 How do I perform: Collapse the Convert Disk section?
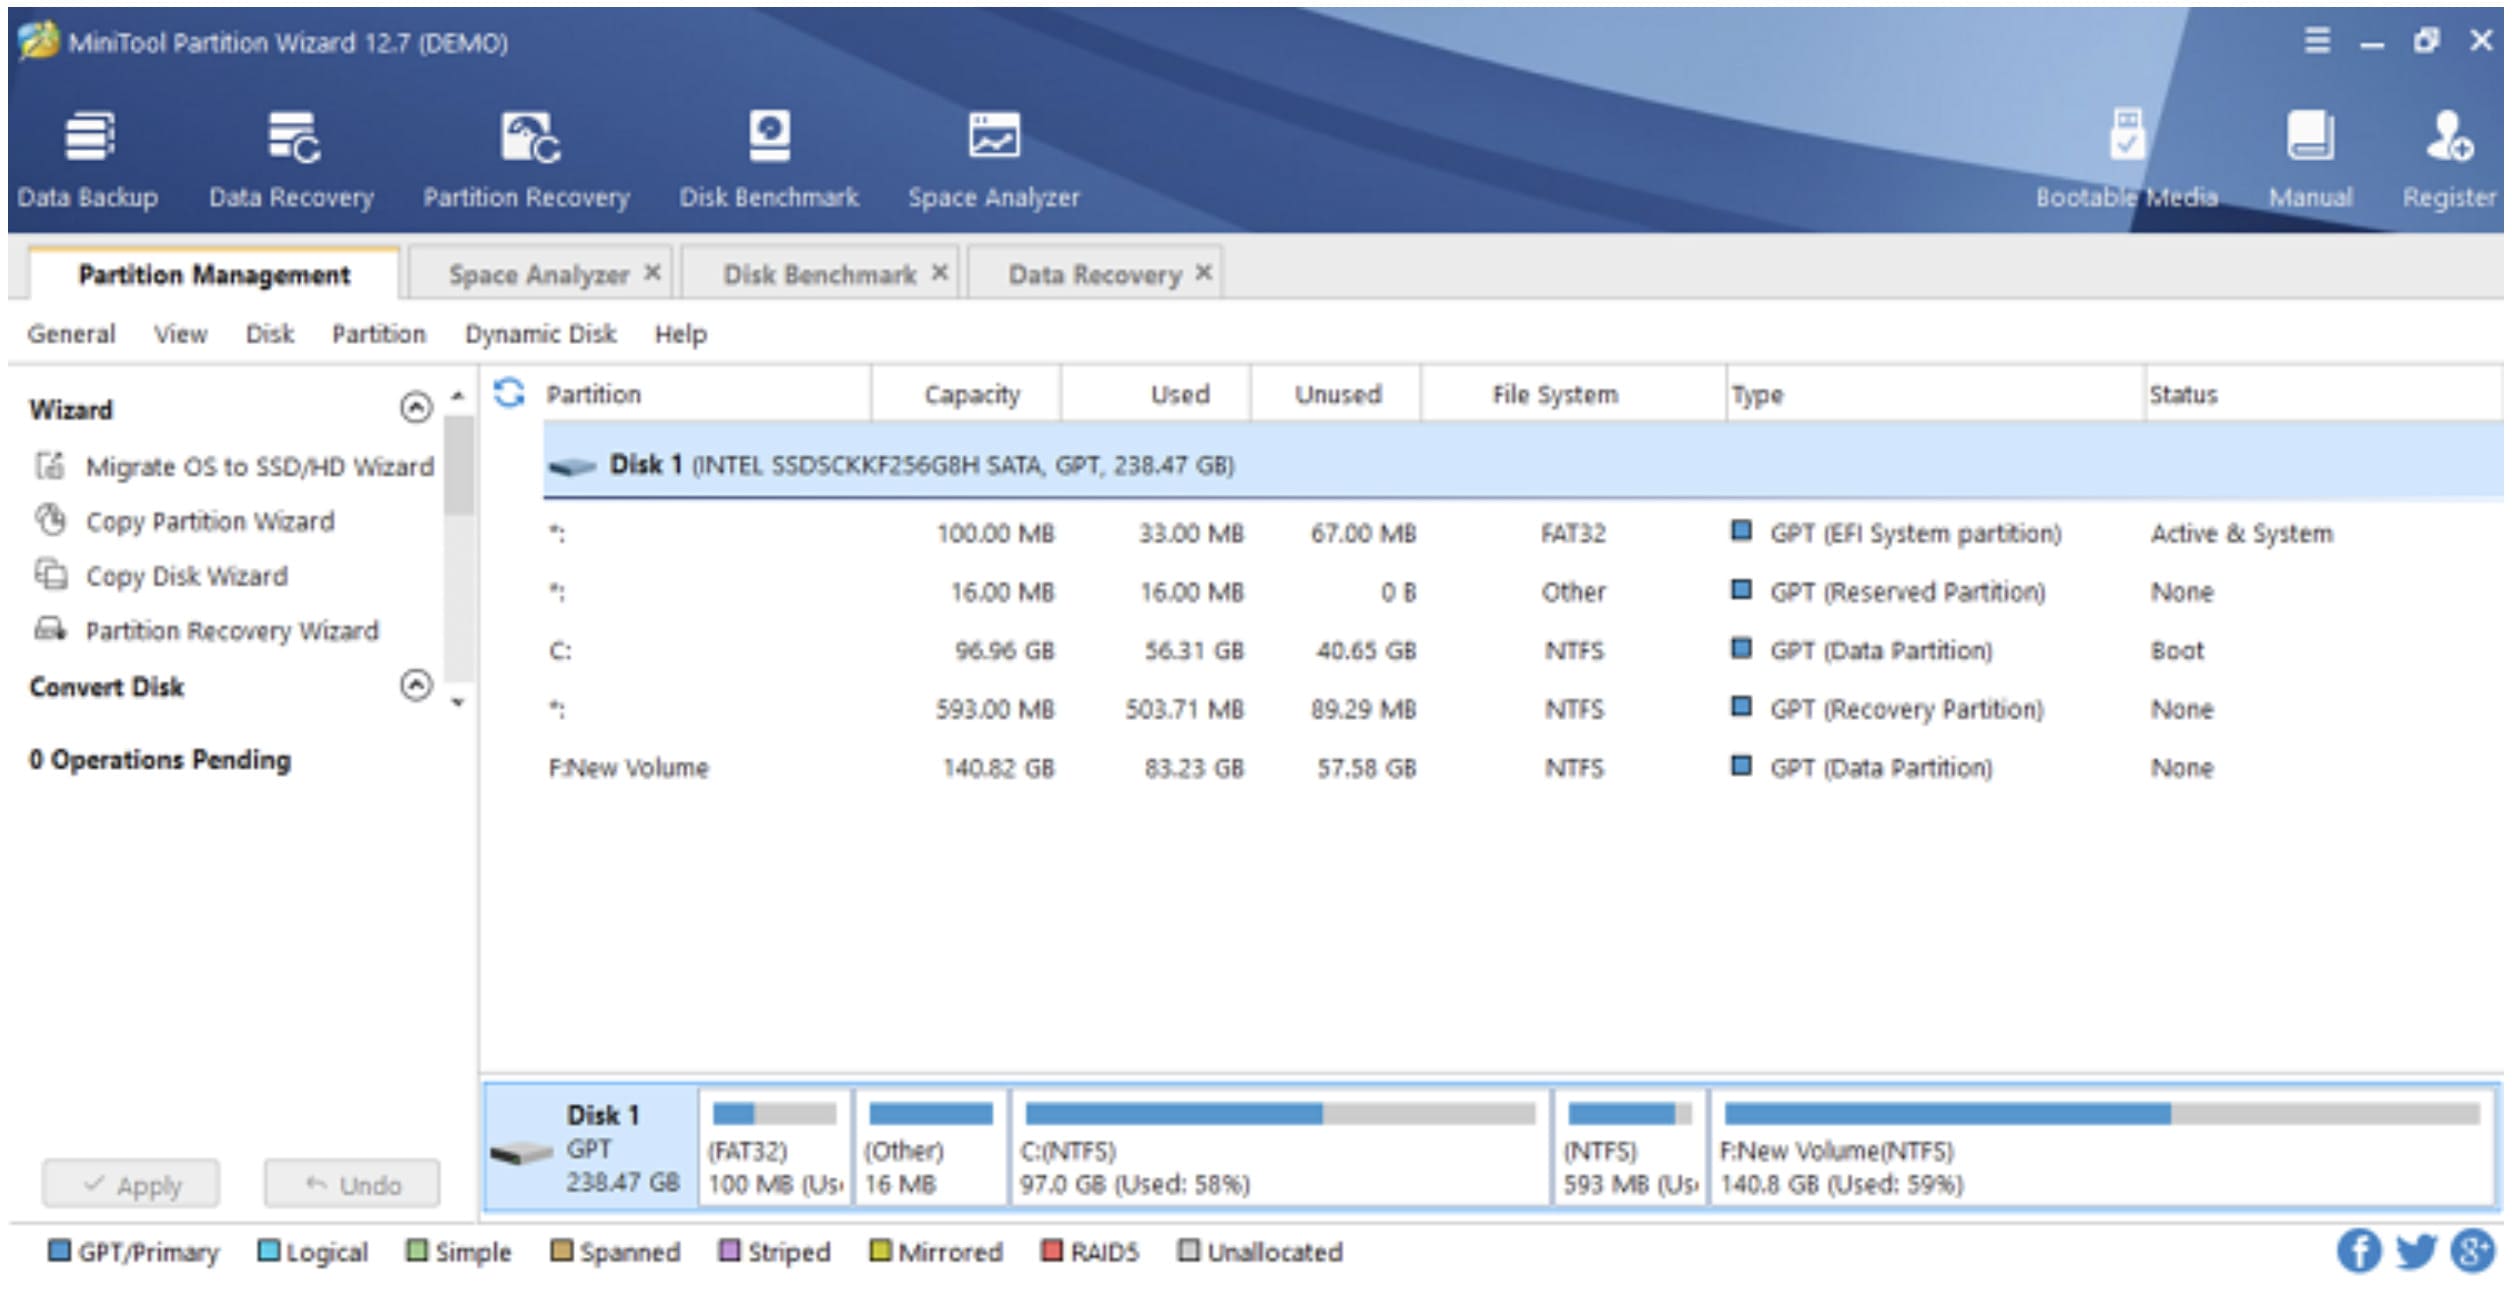pos(416,685)
